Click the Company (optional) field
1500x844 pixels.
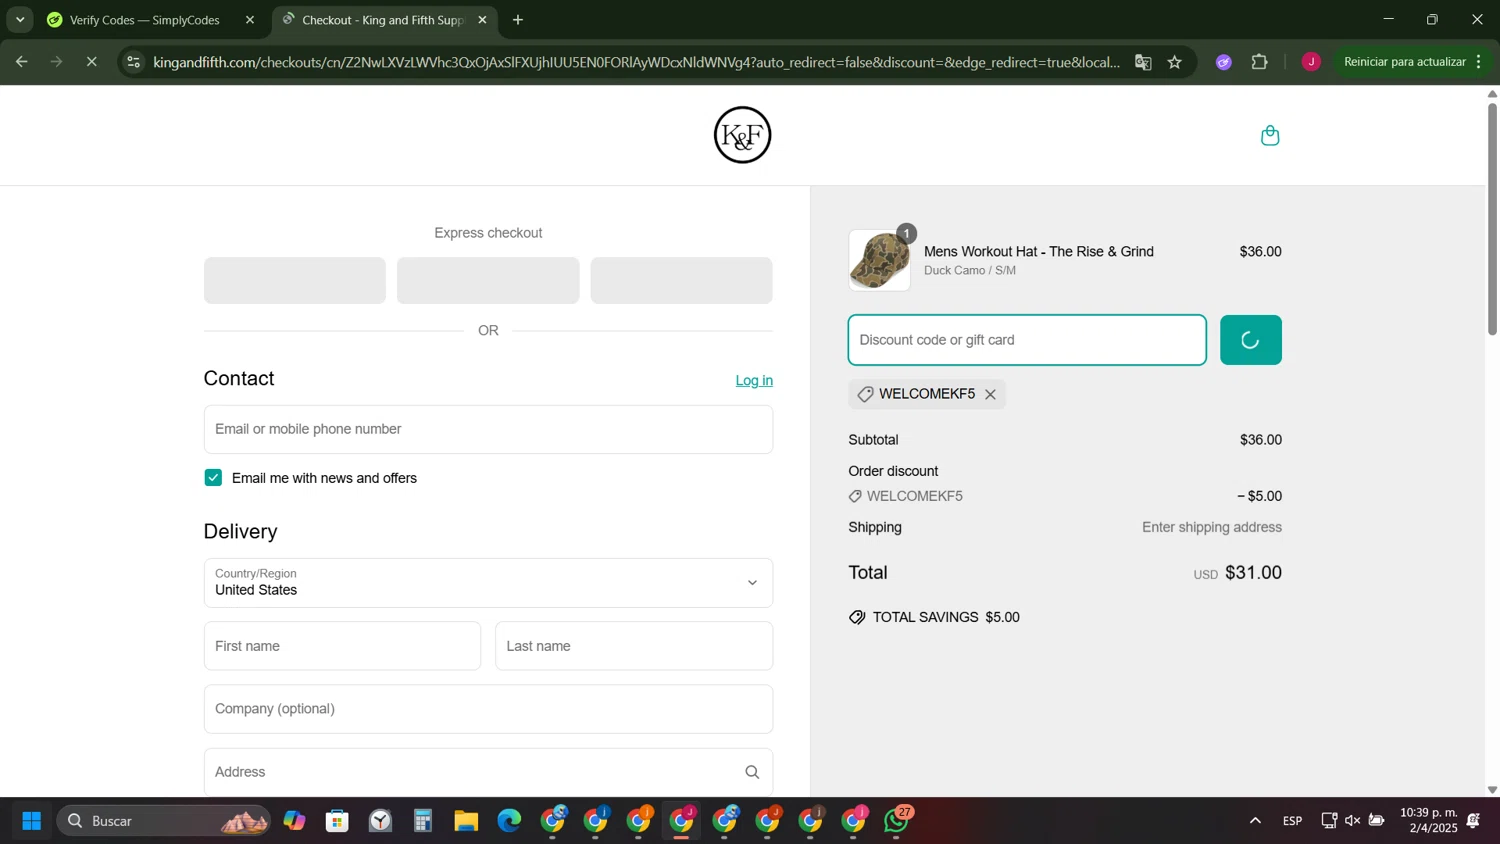[488, 709]
